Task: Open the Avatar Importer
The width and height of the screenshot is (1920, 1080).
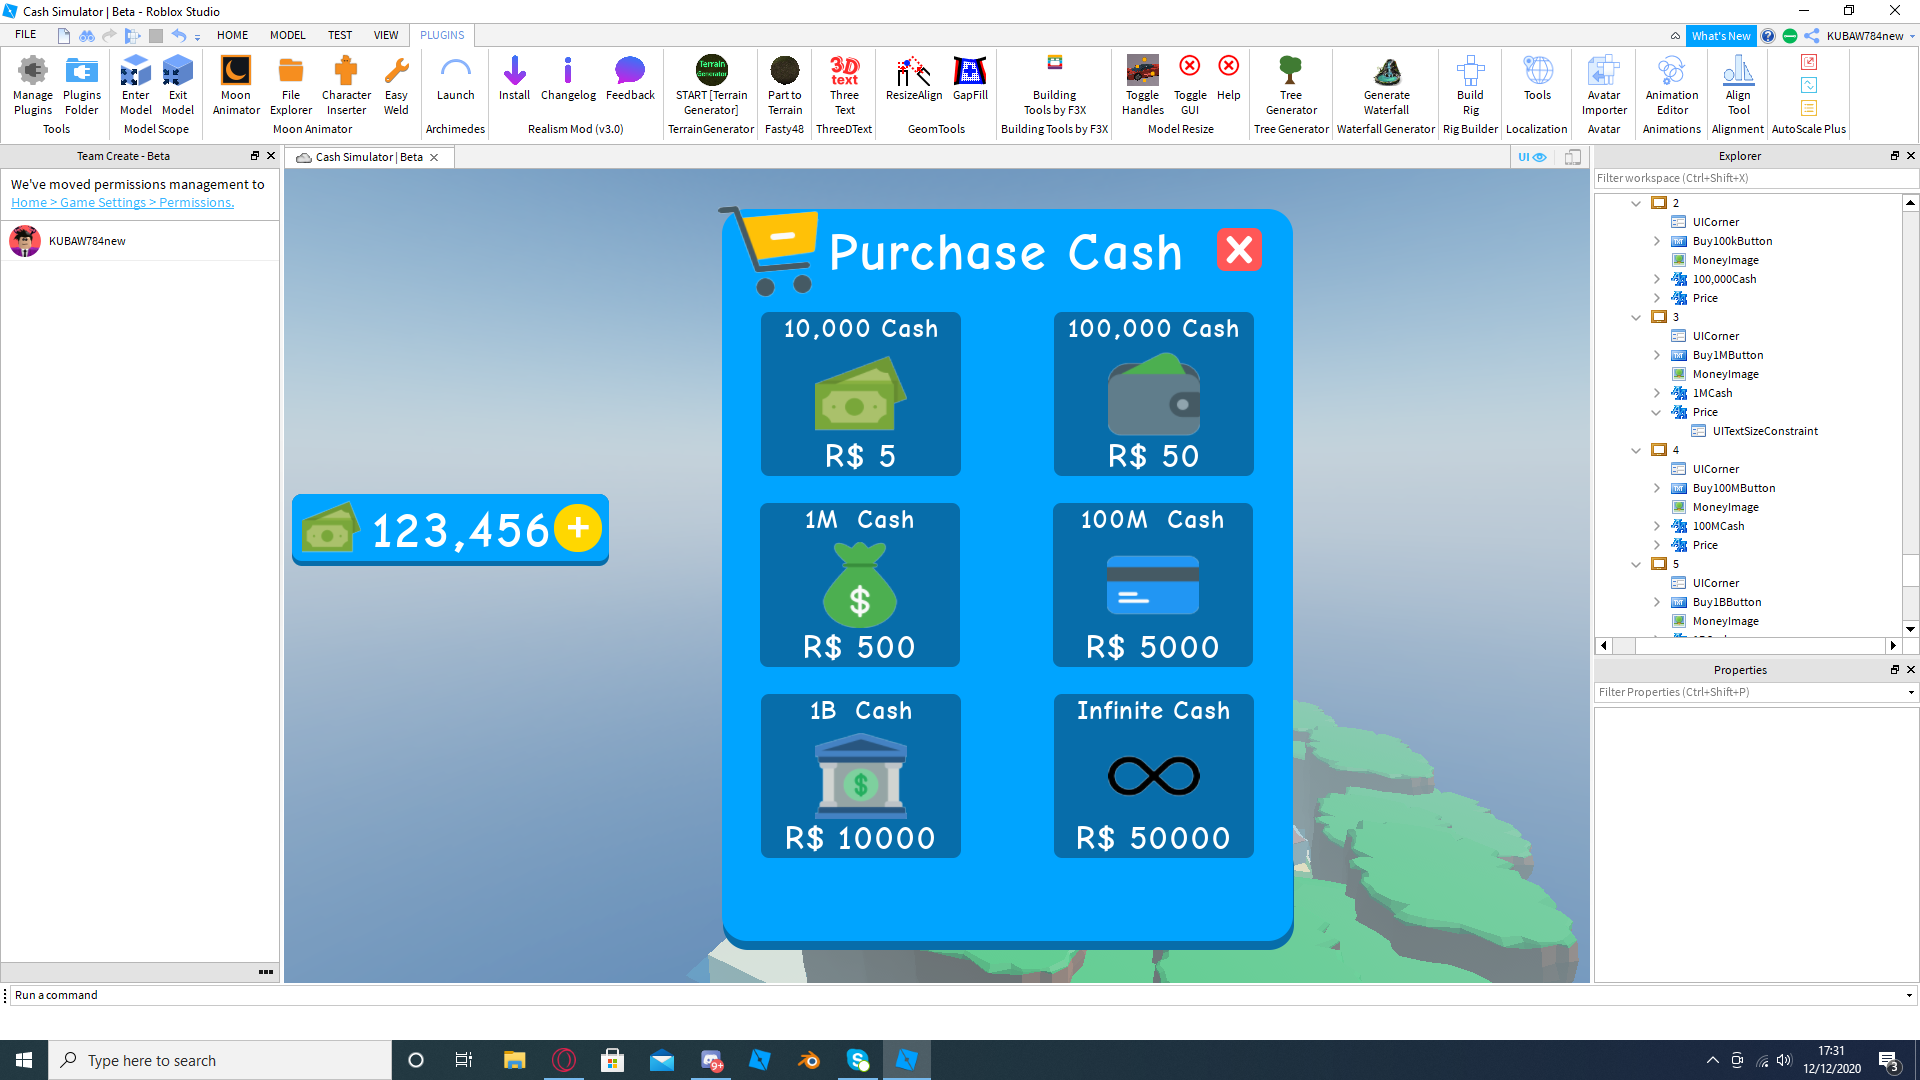Action: (1604, 86)
